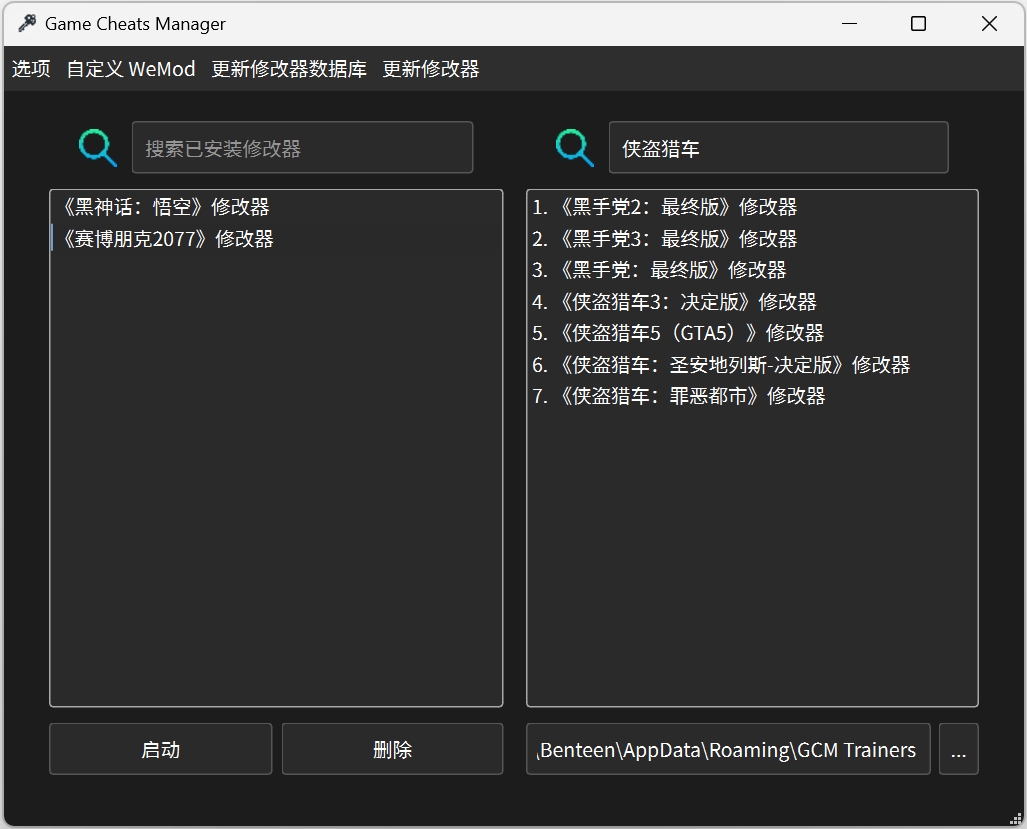Select result 1 《黑手党2：最终版》修改器
This screenshot has width=1027, height=829.
tap(753, 207)
